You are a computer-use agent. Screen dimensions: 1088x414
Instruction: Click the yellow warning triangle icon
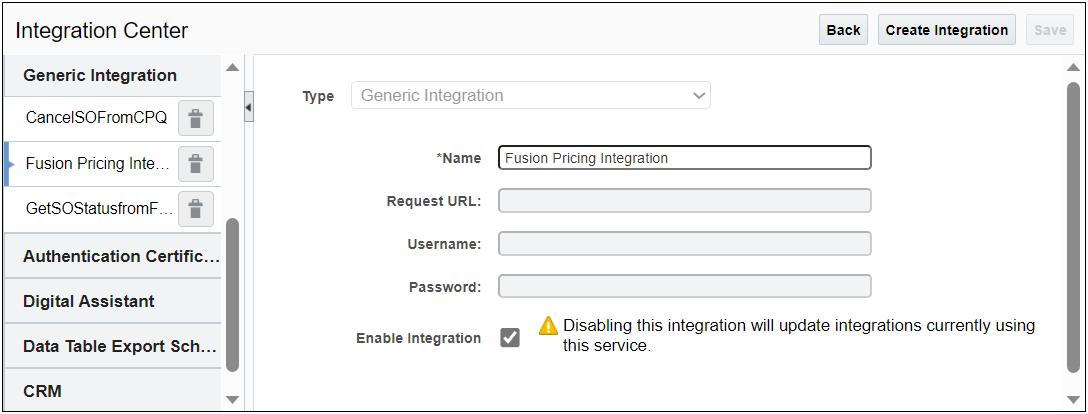click(x=548, y=326)
